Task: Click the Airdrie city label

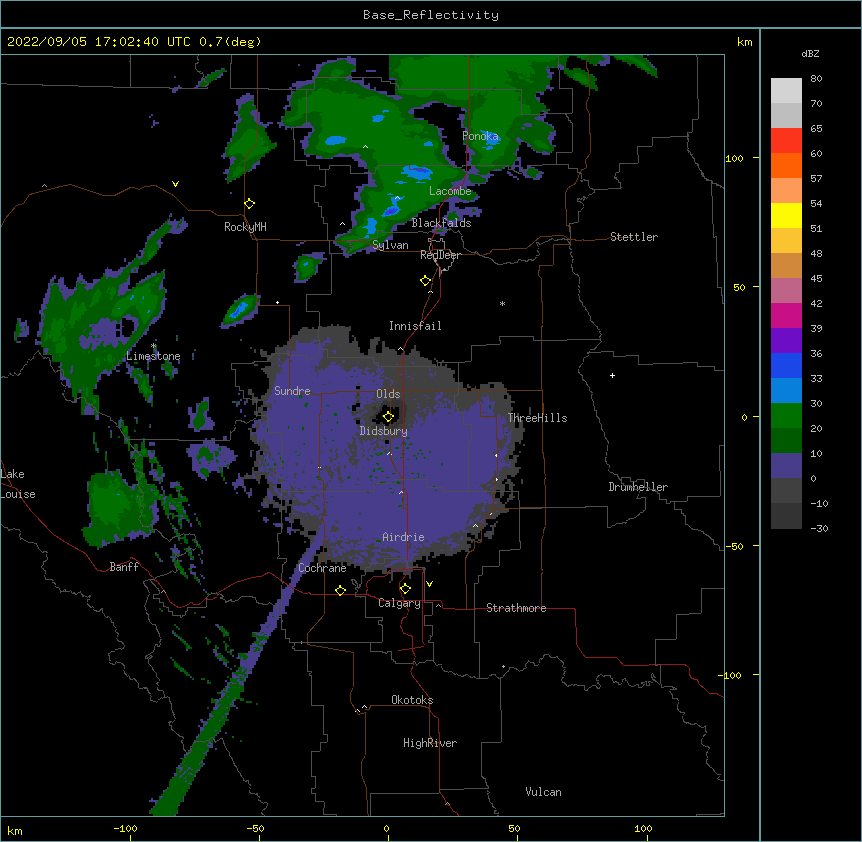Action: pyautogui.click(x=403, y=537)
